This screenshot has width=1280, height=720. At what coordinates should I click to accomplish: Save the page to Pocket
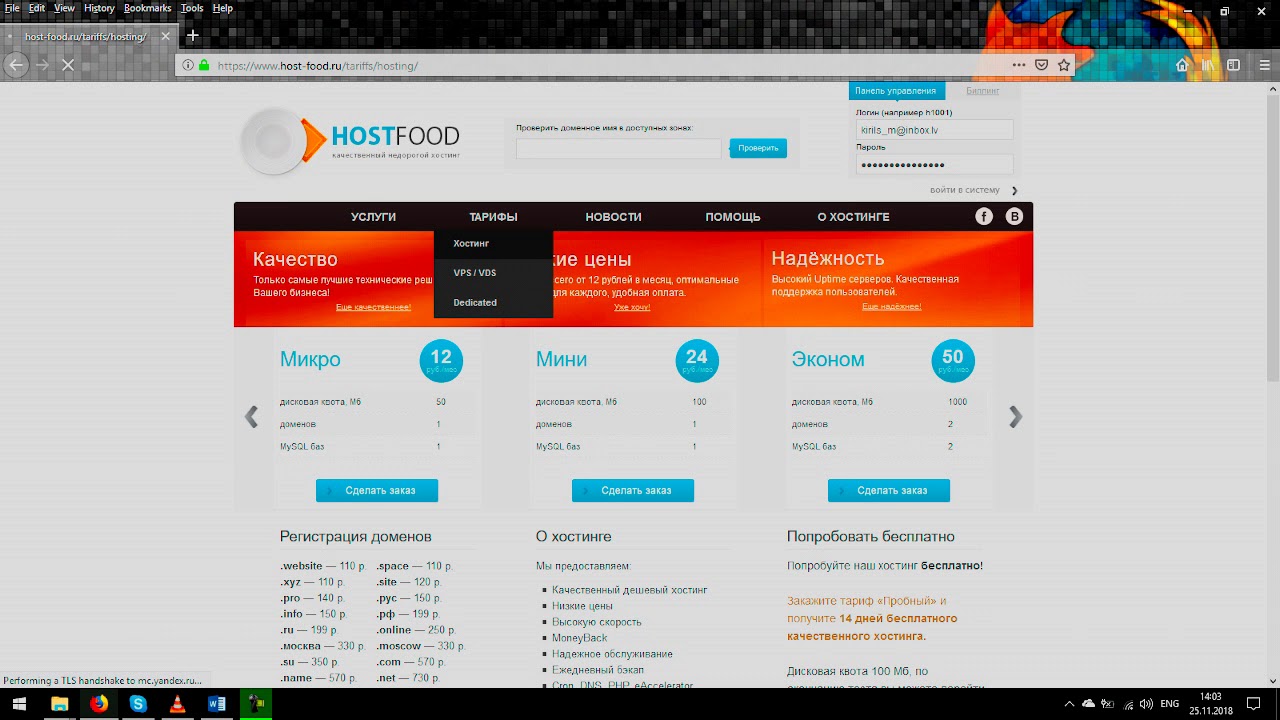(x=1041, y=65)
